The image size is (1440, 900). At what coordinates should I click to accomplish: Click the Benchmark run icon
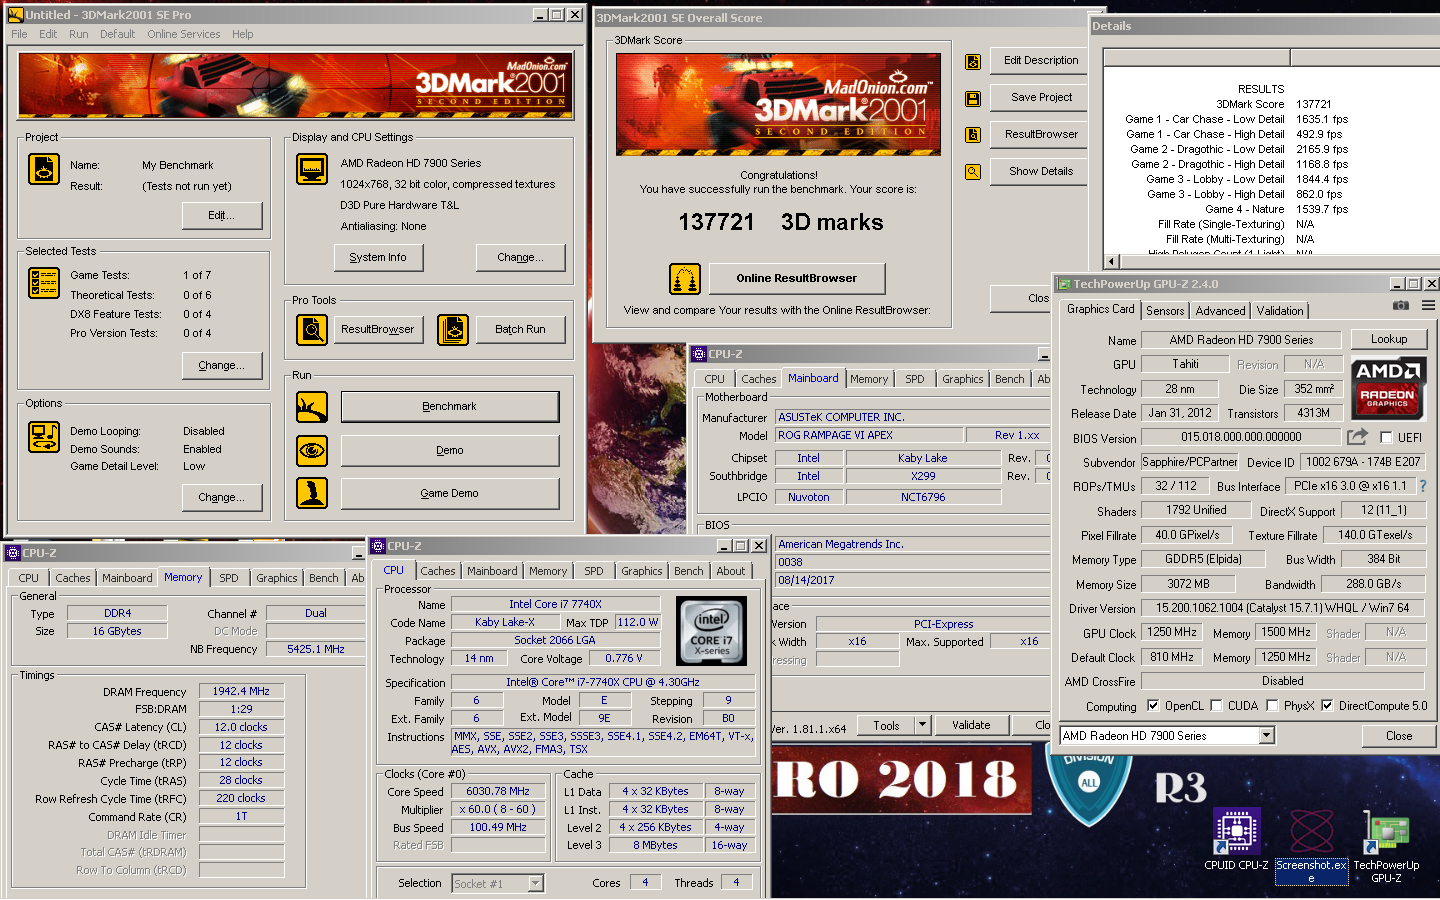(312, 407)
